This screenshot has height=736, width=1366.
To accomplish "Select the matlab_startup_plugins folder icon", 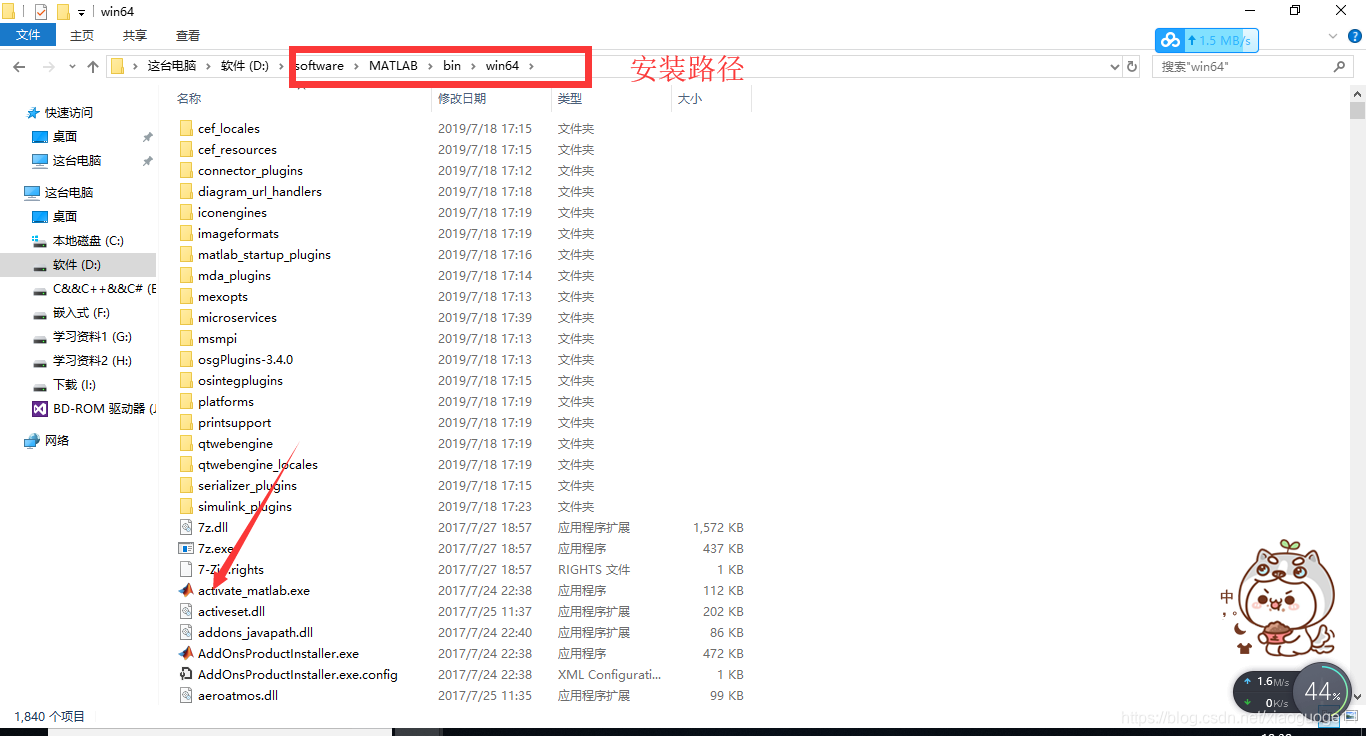I will (186, 255).
